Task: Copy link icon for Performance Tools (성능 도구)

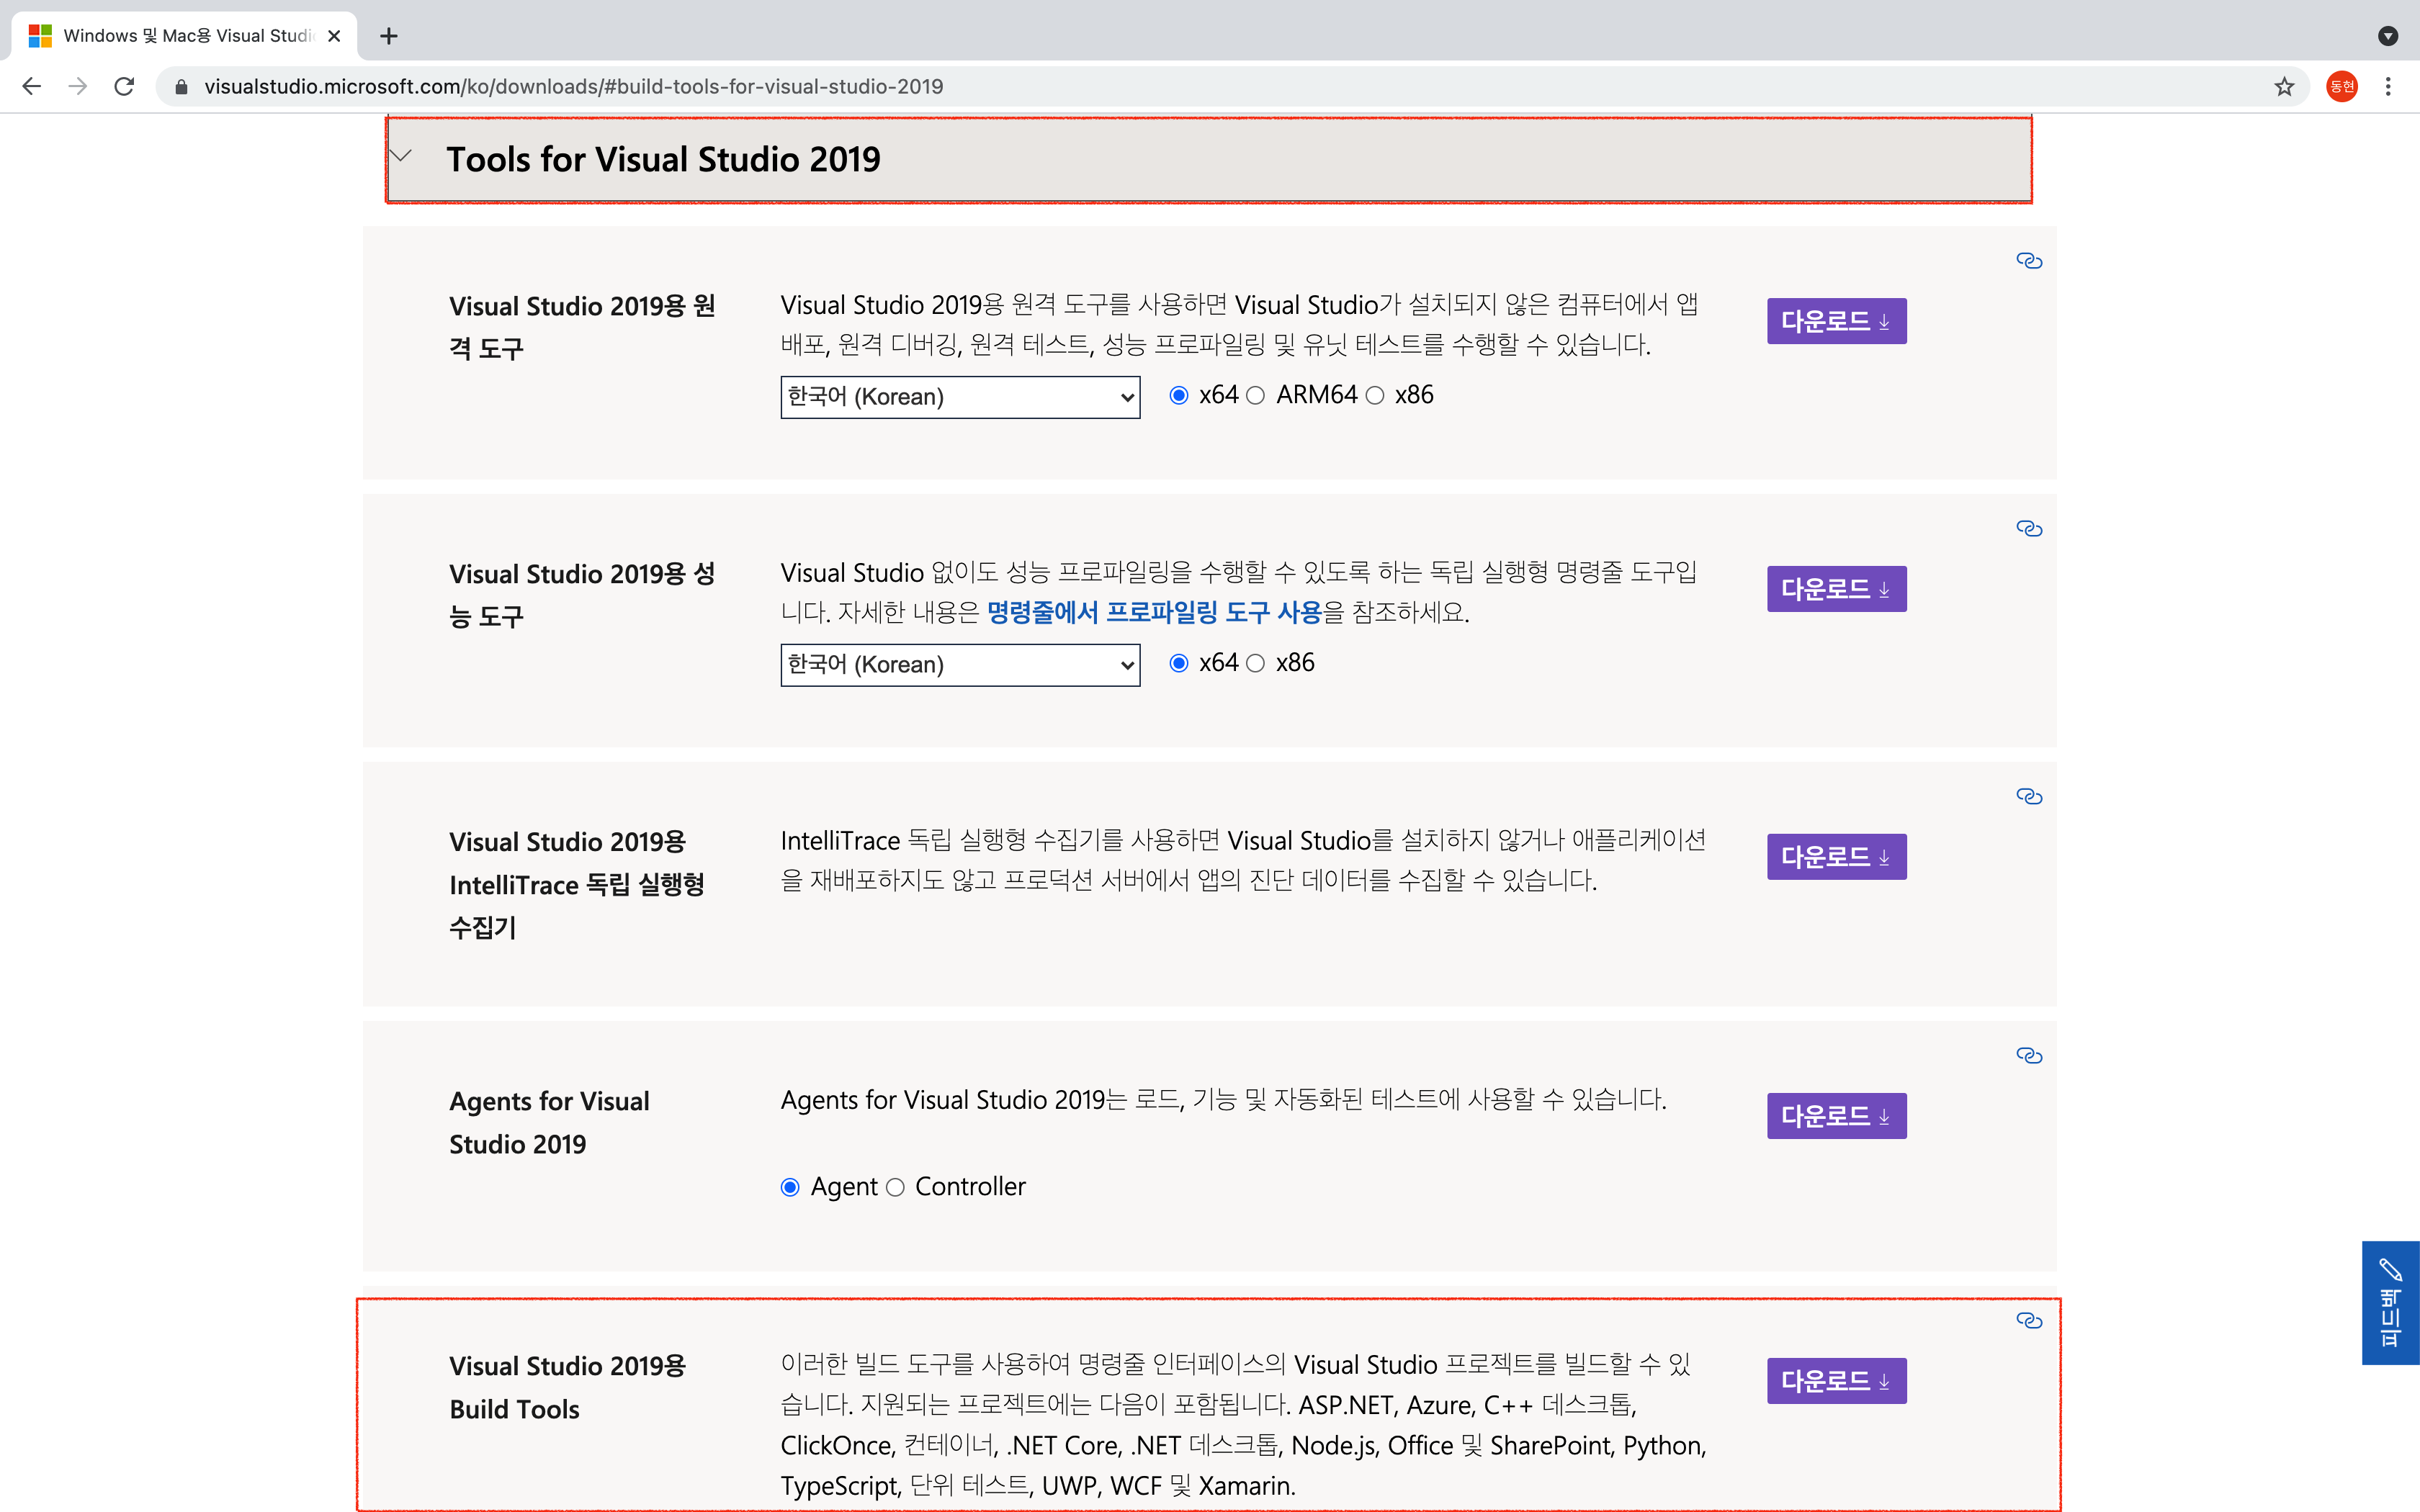Action: (x=2029, y=529)
